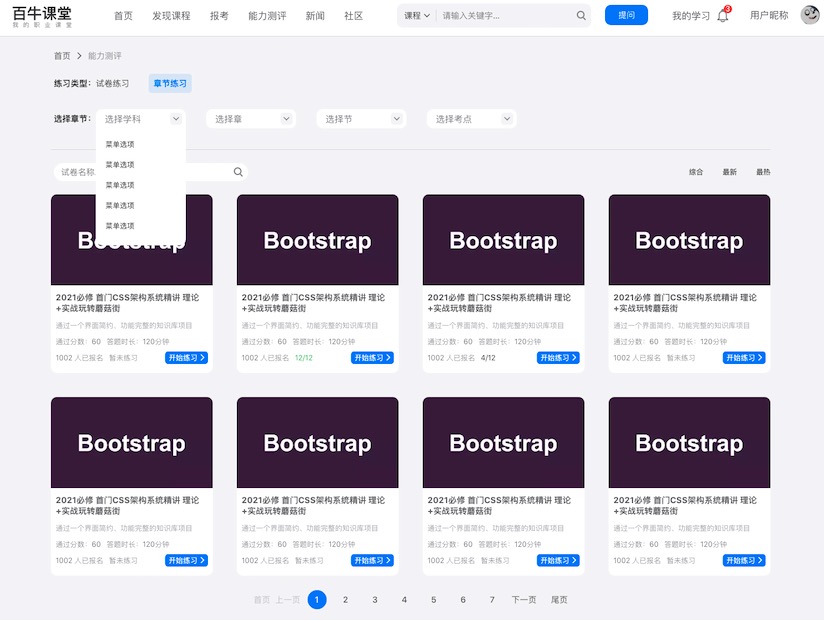This screenshot has width=824, height=620.
Task: Open the Bootstrap thumbnail of the 12/12 card
Action: pyautogui.click(x=317, y=240)
